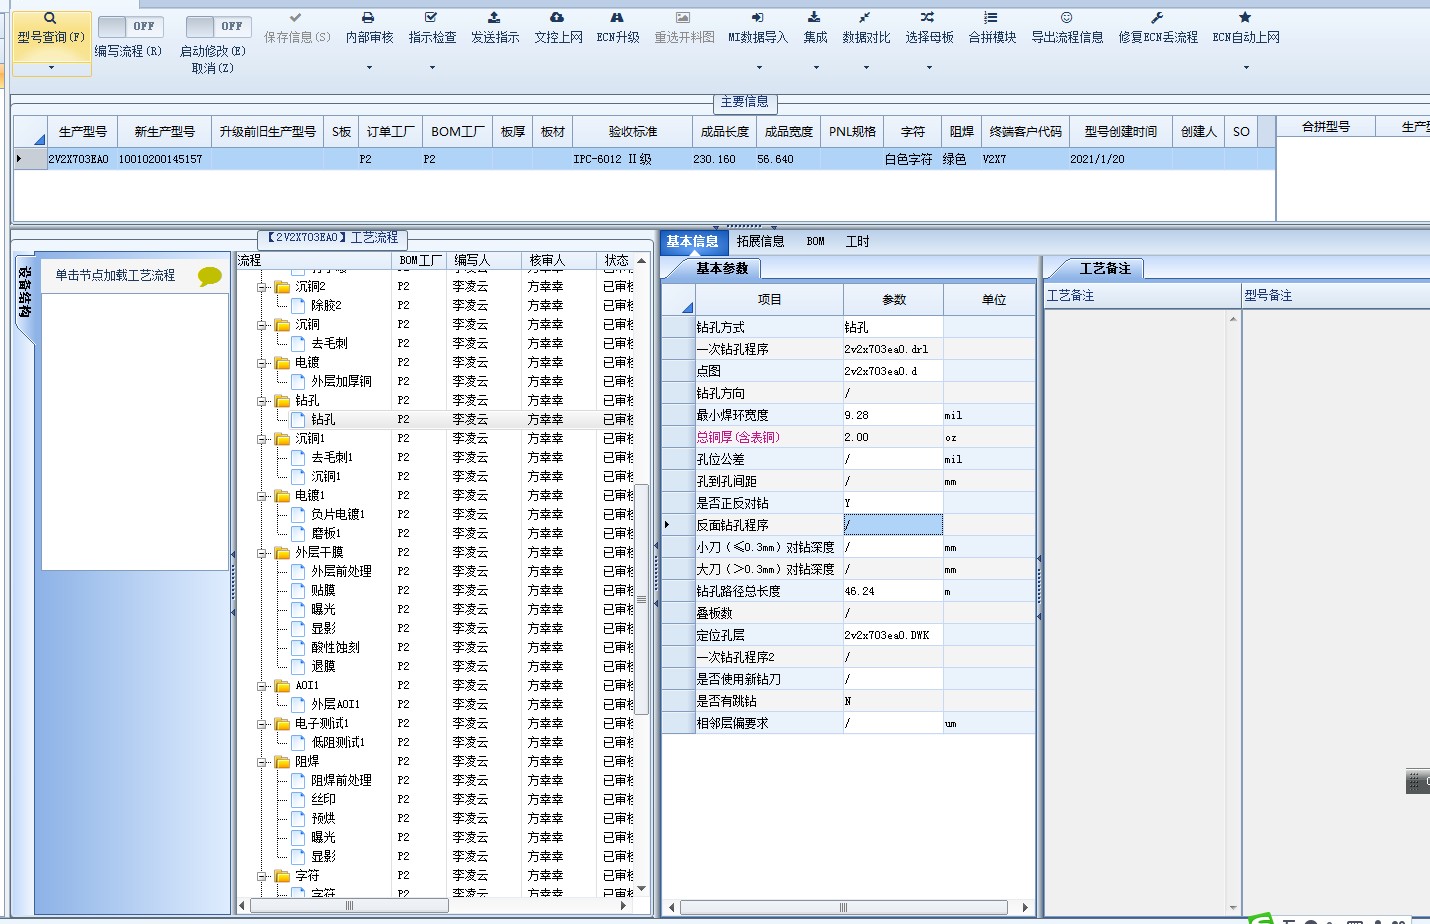
Task: Click the ECN升级 toolbar icon
Action: point(617,18)
